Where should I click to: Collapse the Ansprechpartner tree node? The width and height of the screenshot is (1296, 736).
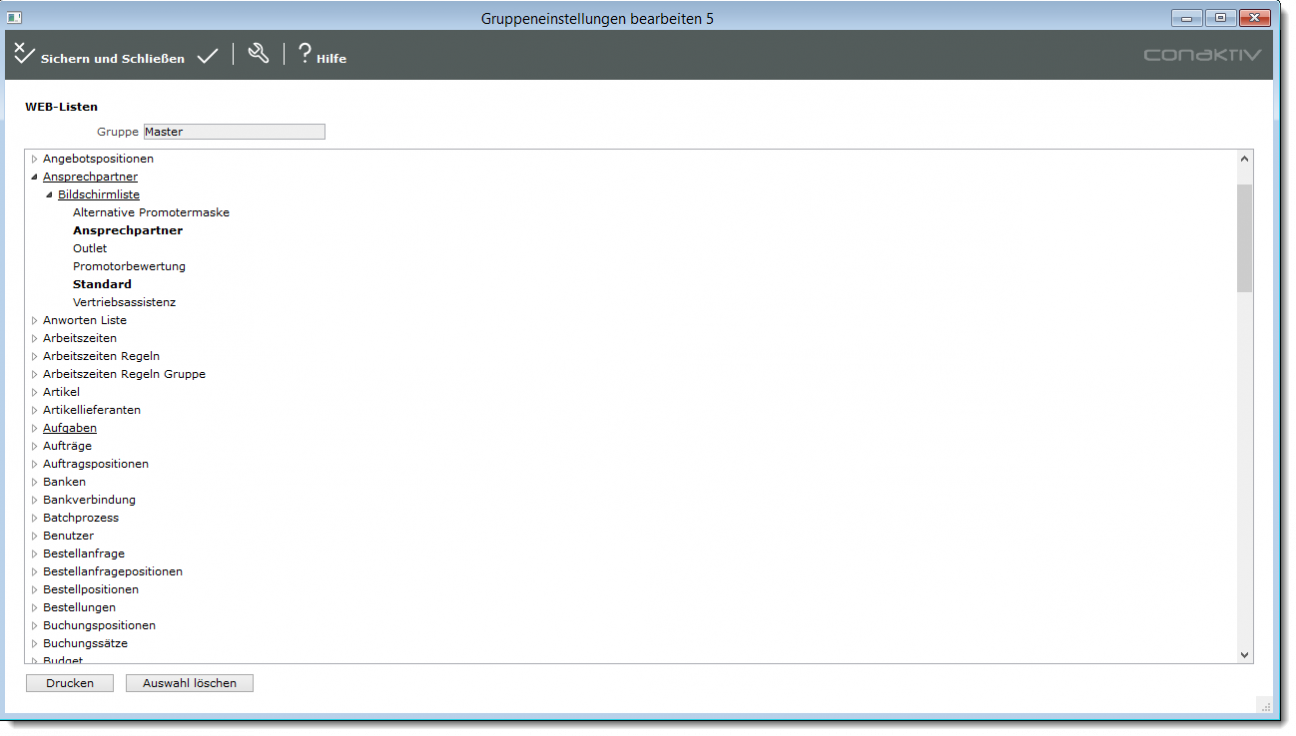(34, 177)
